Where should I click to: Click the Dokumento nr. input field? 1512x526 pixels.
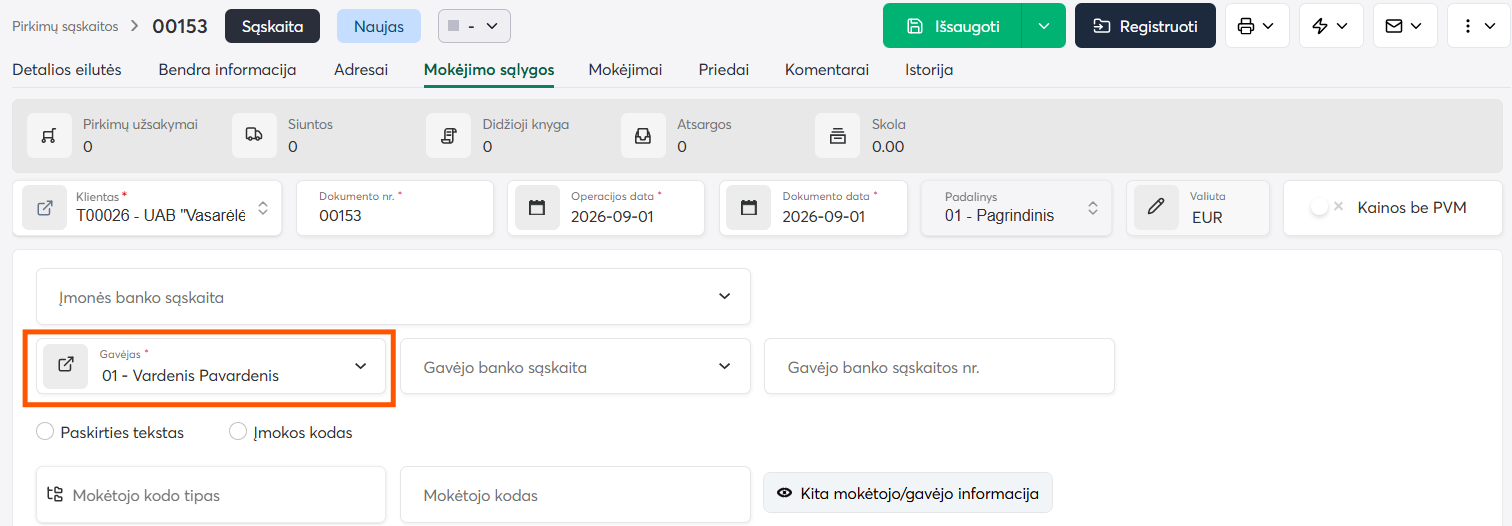[395, 208]
